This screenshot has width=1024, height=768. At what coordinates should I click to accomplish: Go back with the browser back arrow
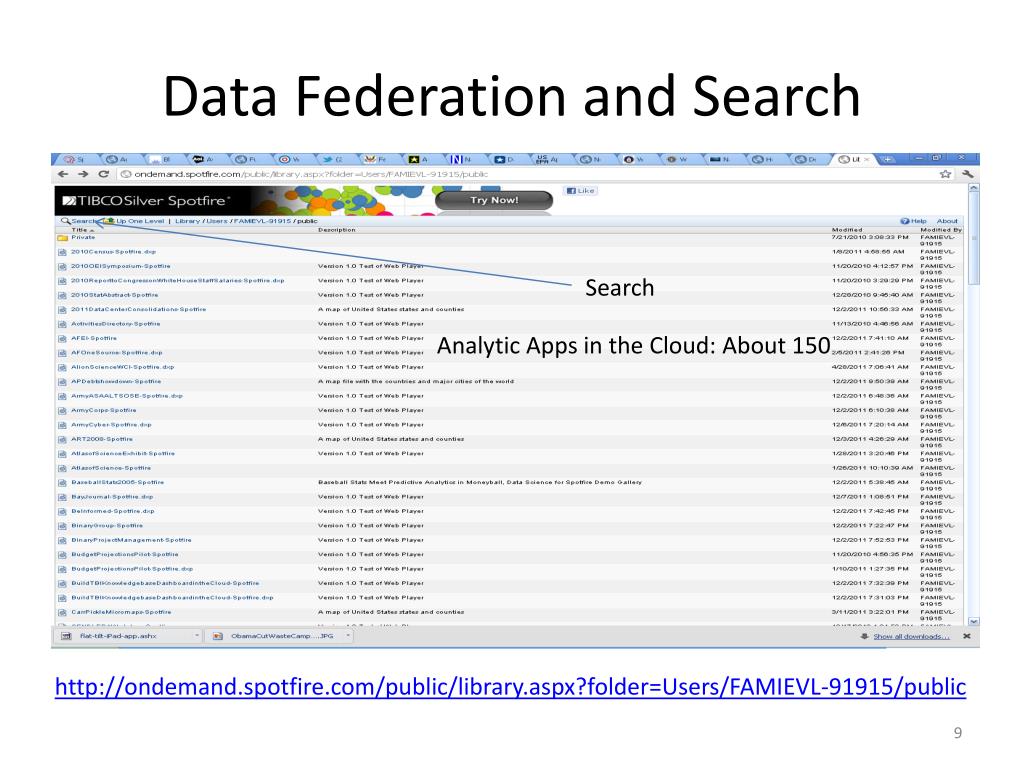coord(63,174)
